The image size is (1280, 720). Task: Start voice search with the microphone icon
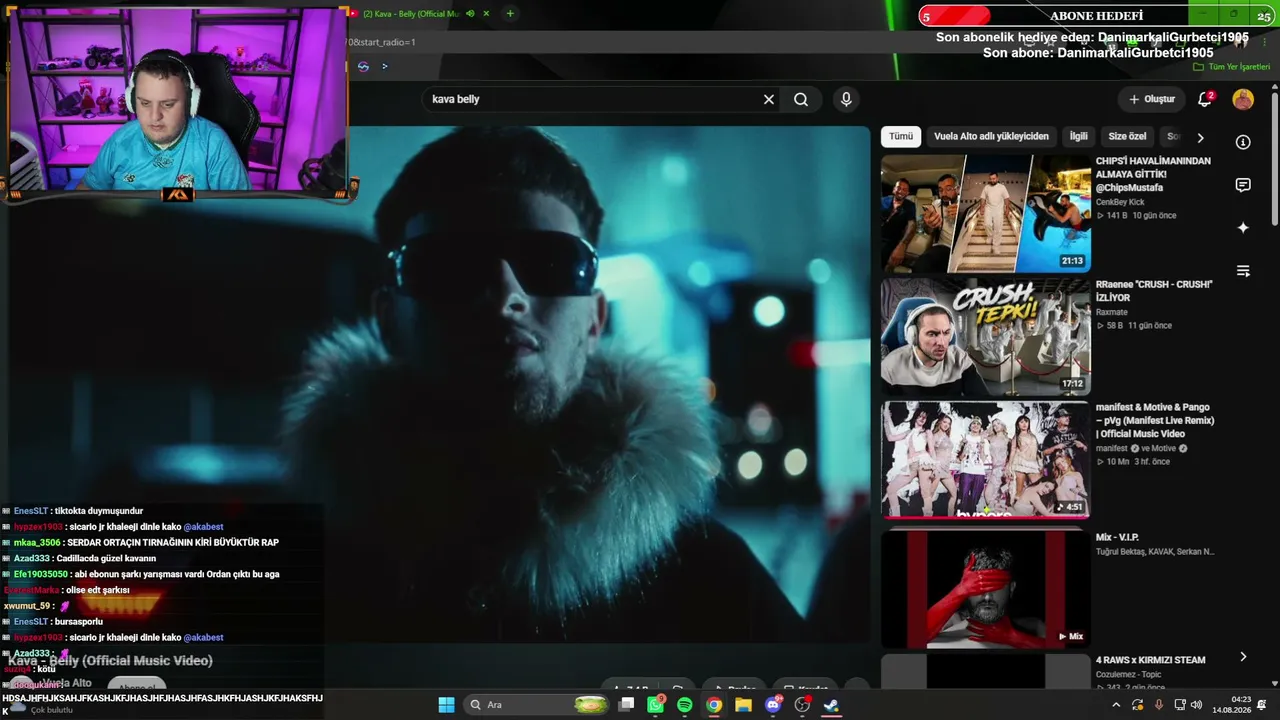[846, 100]
